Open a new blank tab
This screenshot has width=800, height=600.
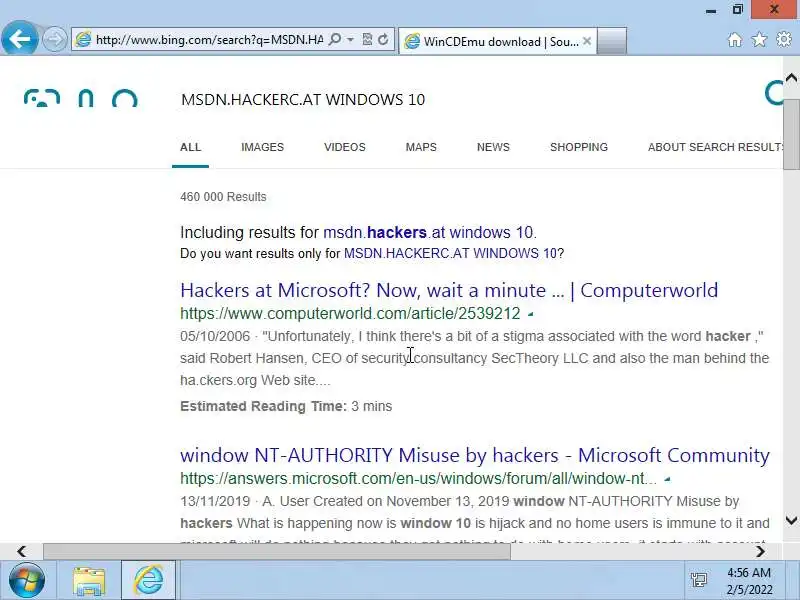click(x=612, y=41)
